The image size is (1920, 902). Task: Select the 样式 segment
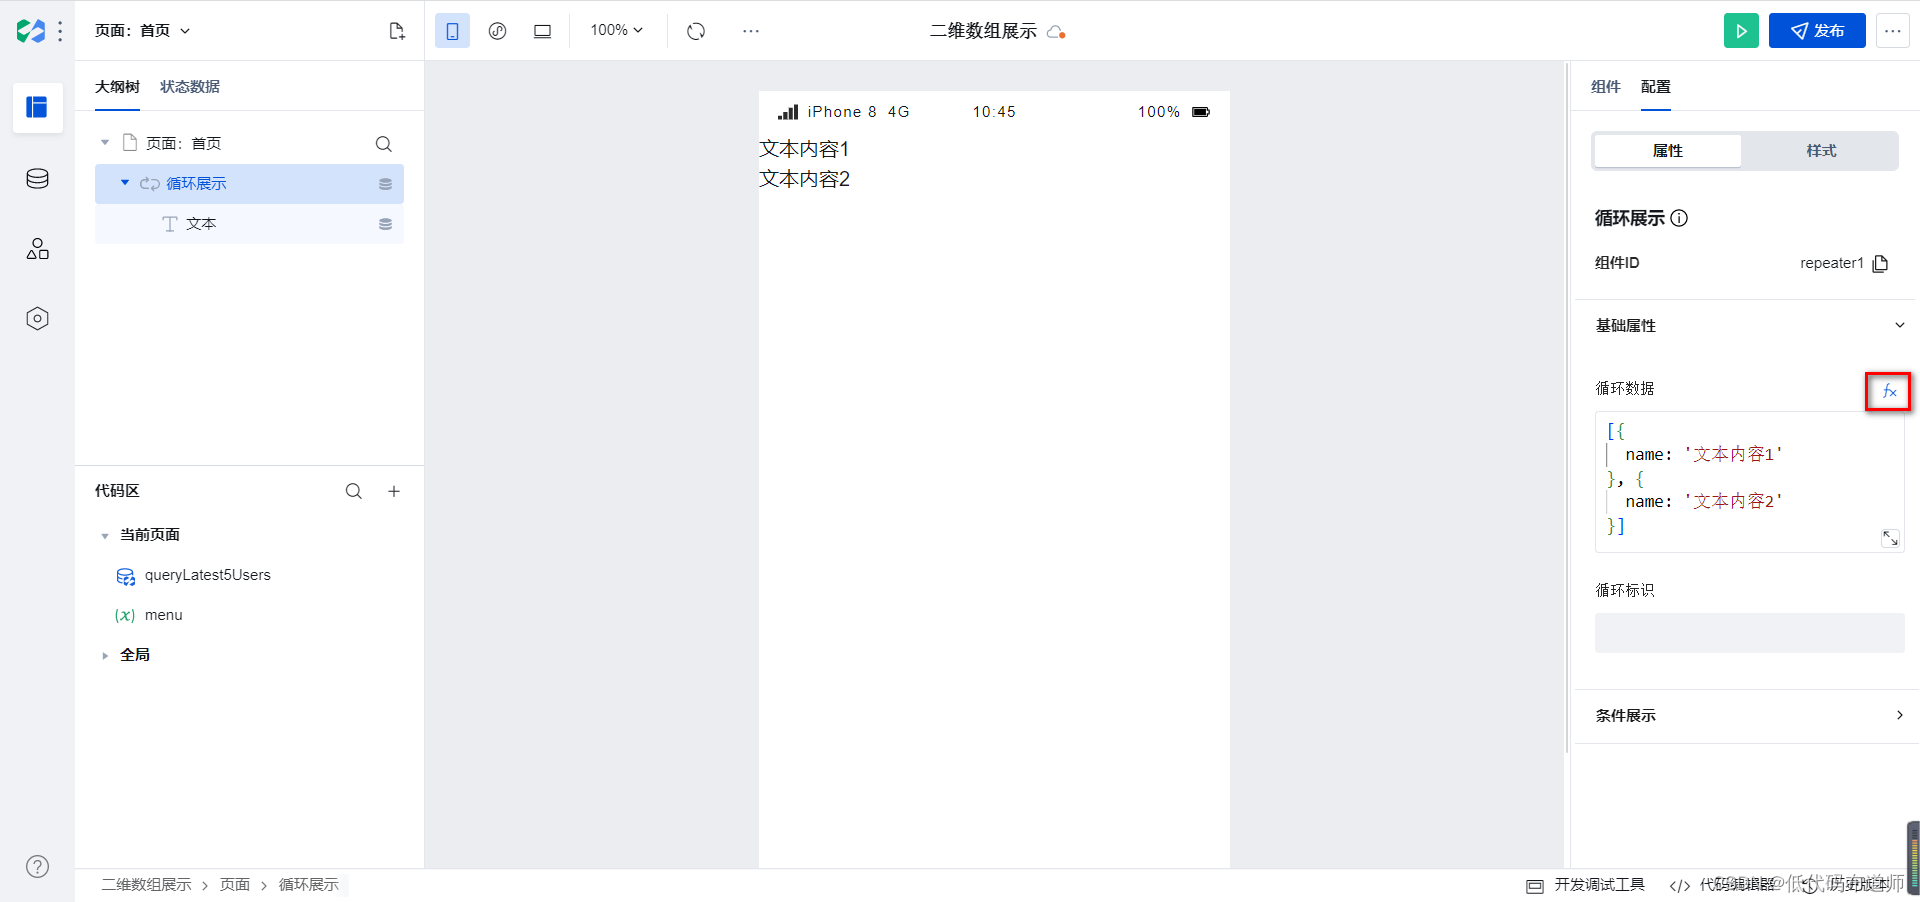[x=1821, y=151]
